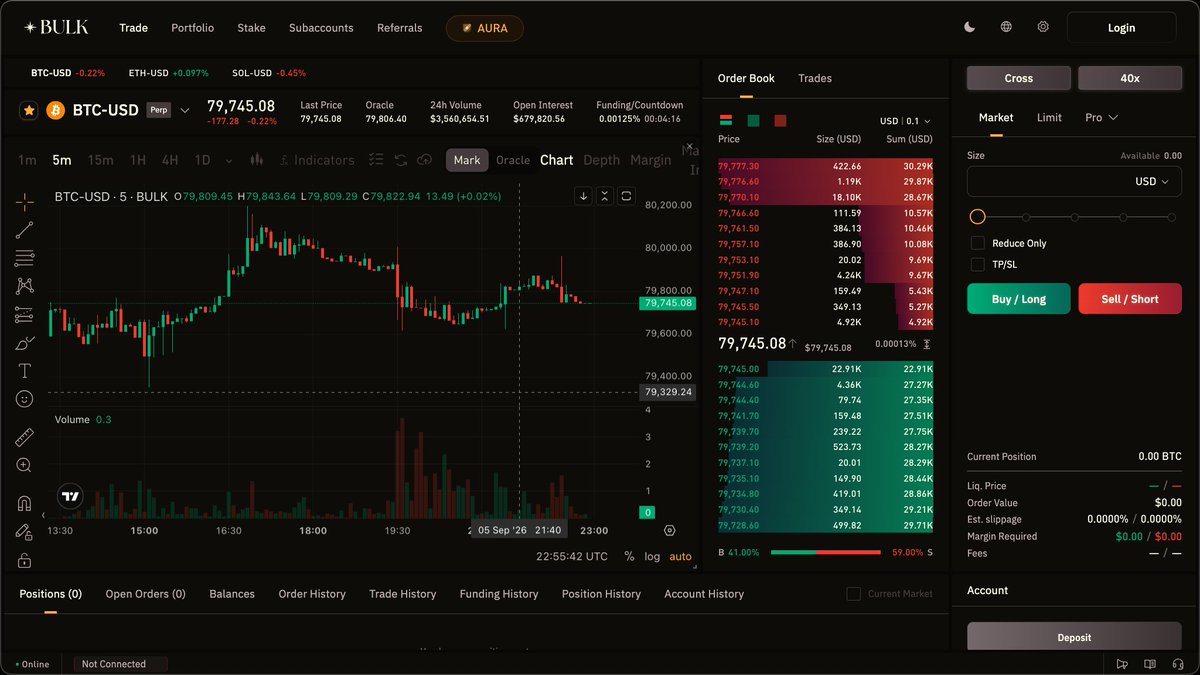Screen dimensions: 1200x675
Task: Click the Size input field
Action: pos(1074,181)
